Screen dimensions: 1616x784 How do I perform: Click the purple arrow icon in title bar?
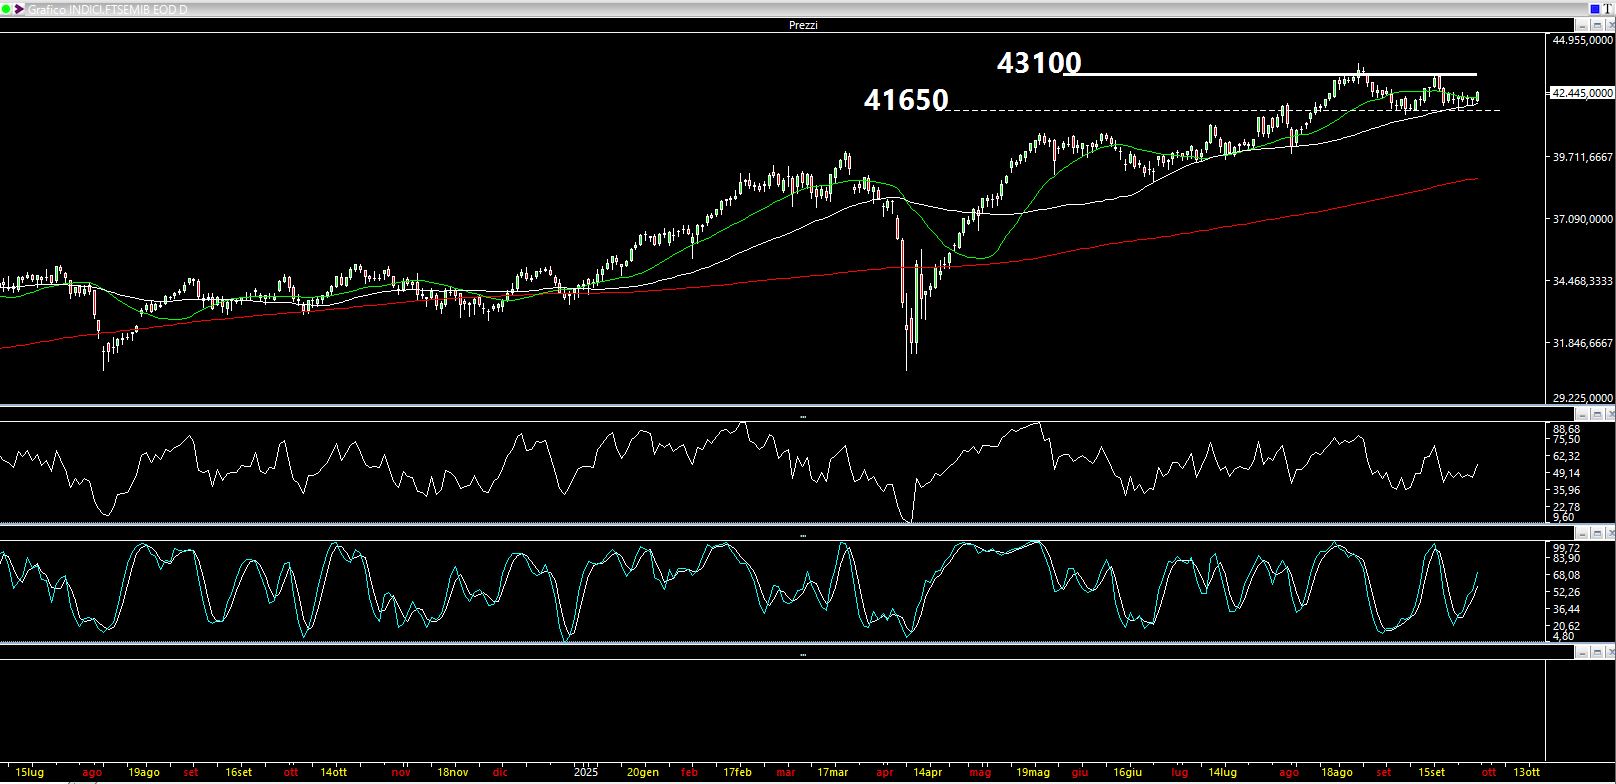coord(19,9)
